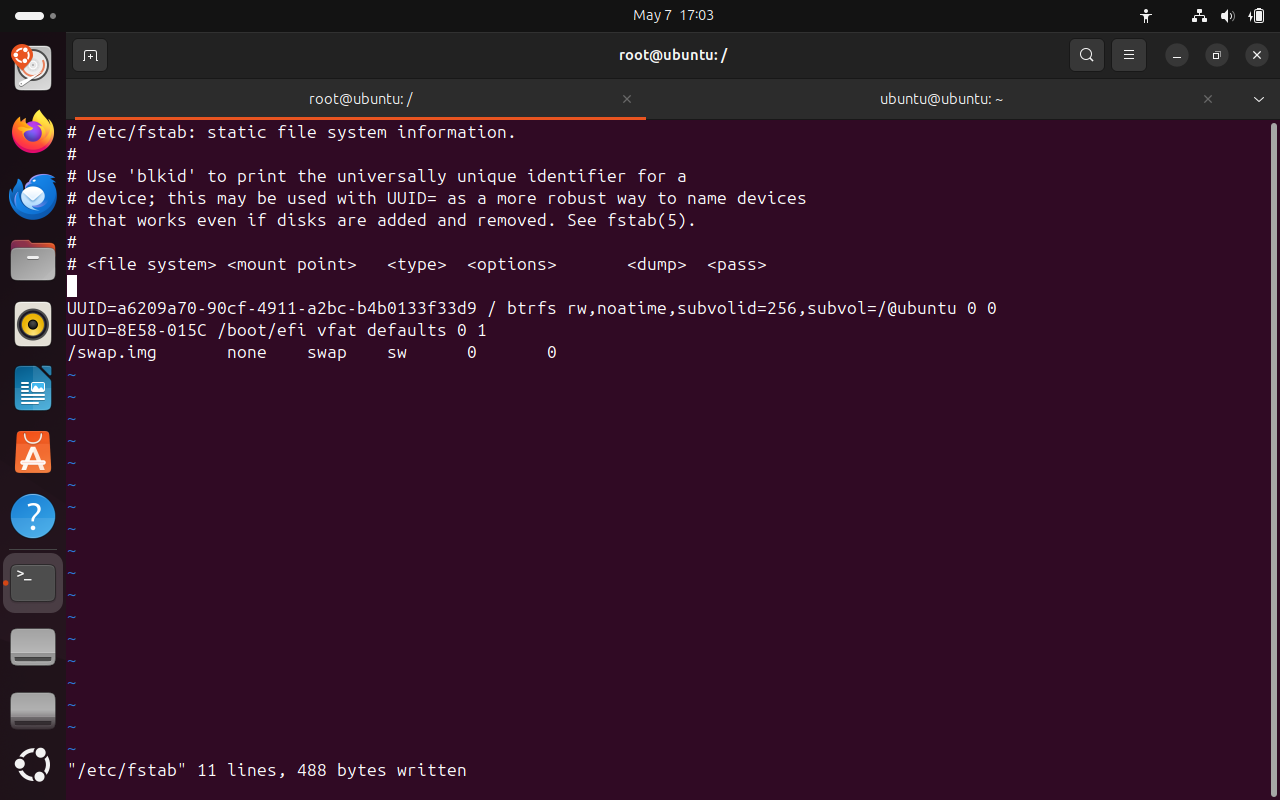
Task: Launch Rhythmbox music player from the dock
Action: [33, 324]
